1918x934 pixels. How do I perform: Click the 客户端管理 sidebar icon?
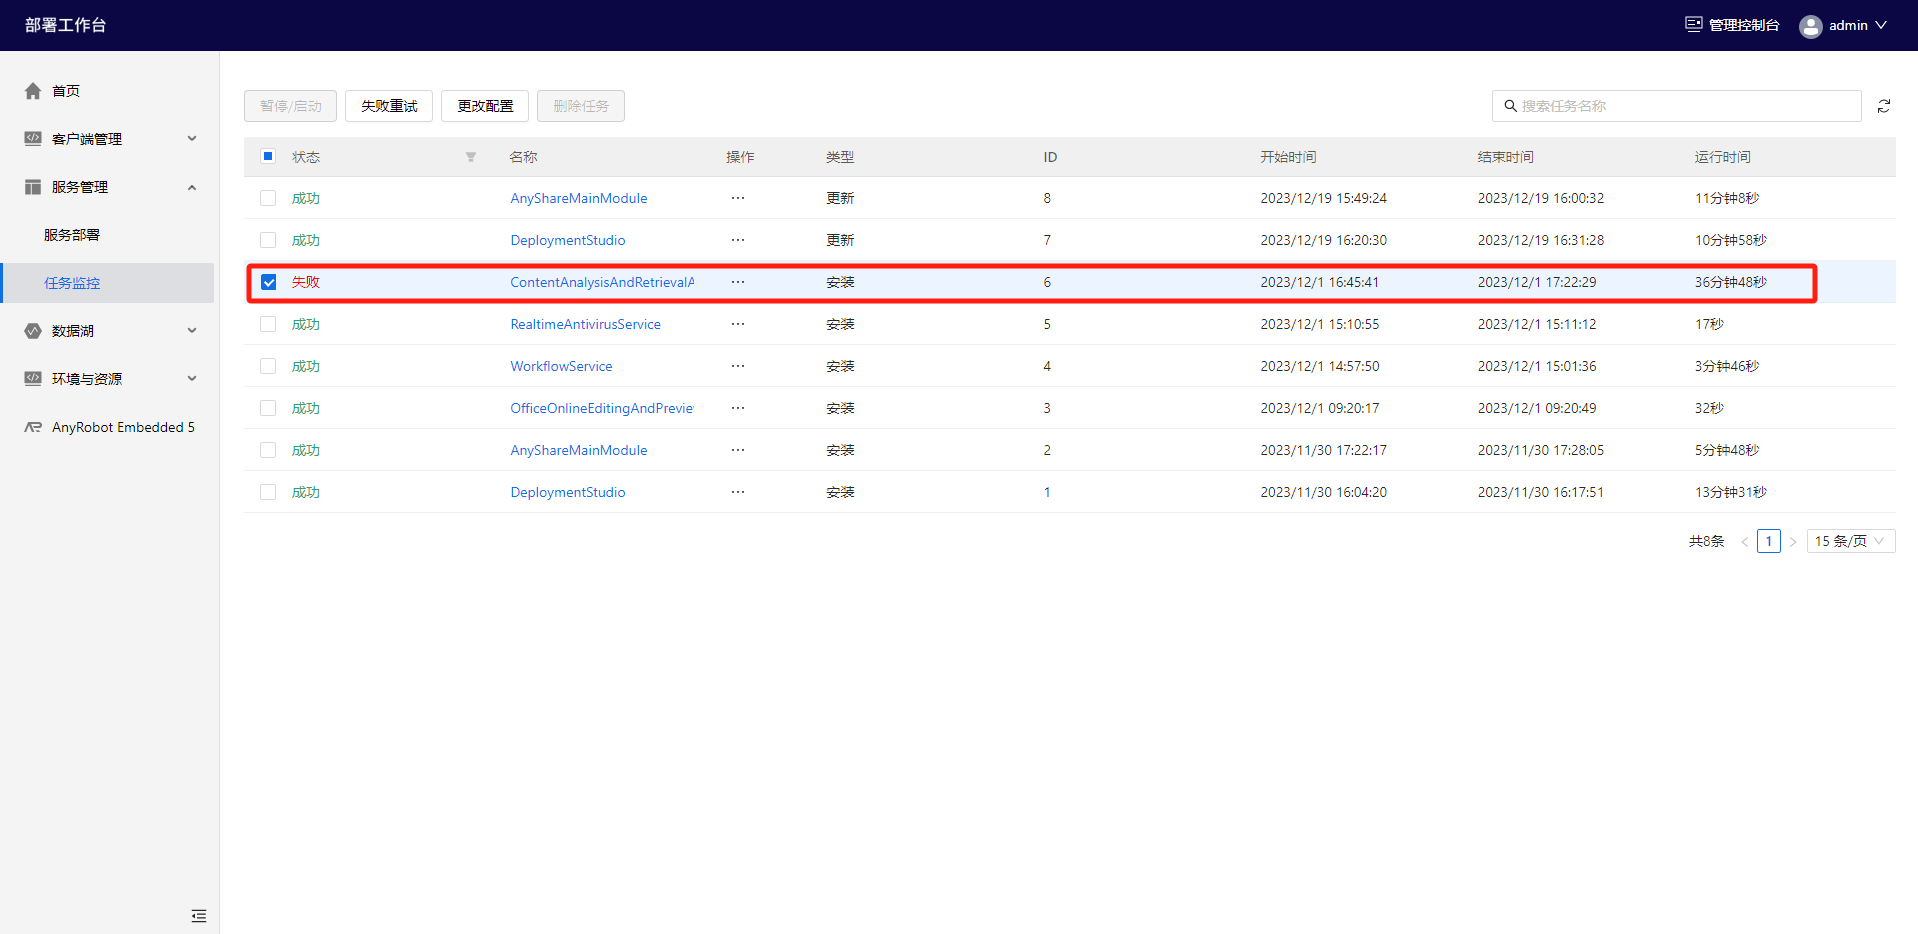point(33,139)
